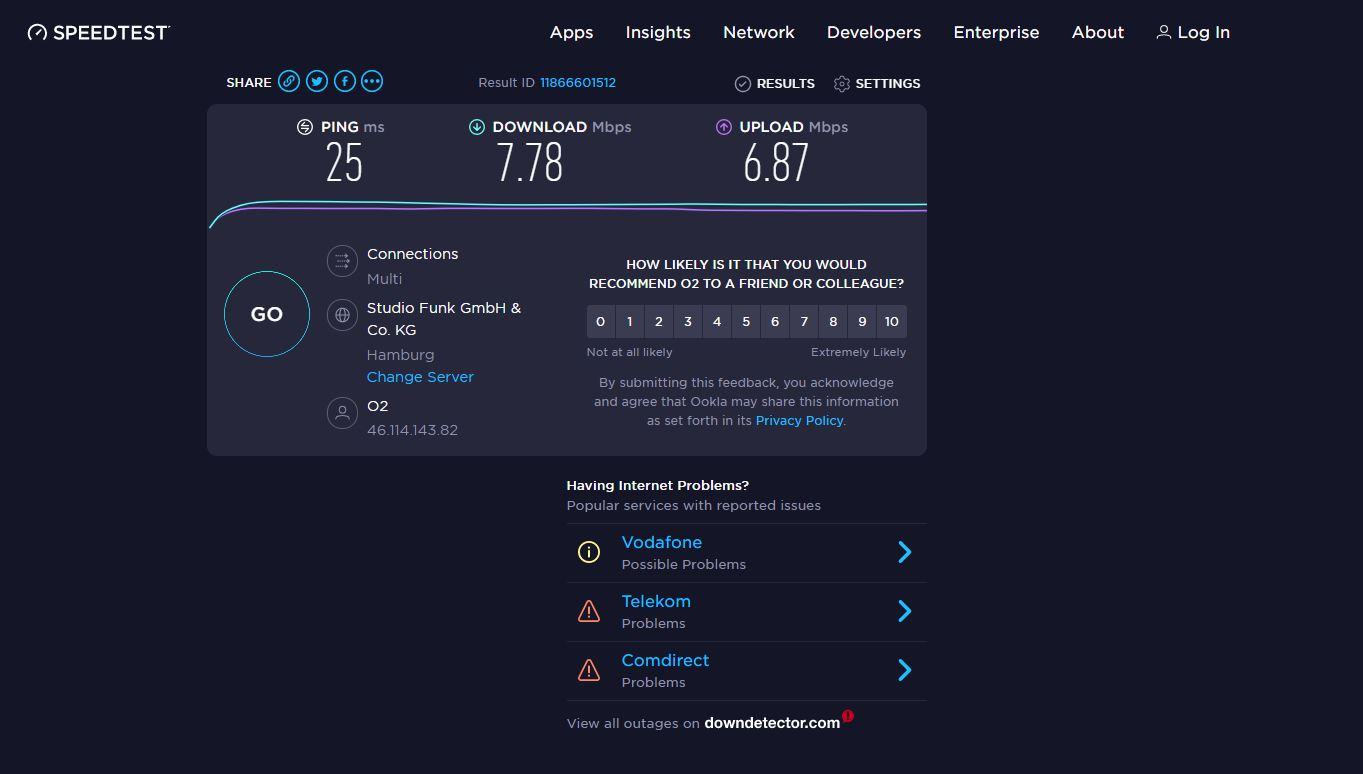The height and width of the screenshot is (774, 1363).
Task: Click the red downdetector alert badge
Action: [848, 716]
